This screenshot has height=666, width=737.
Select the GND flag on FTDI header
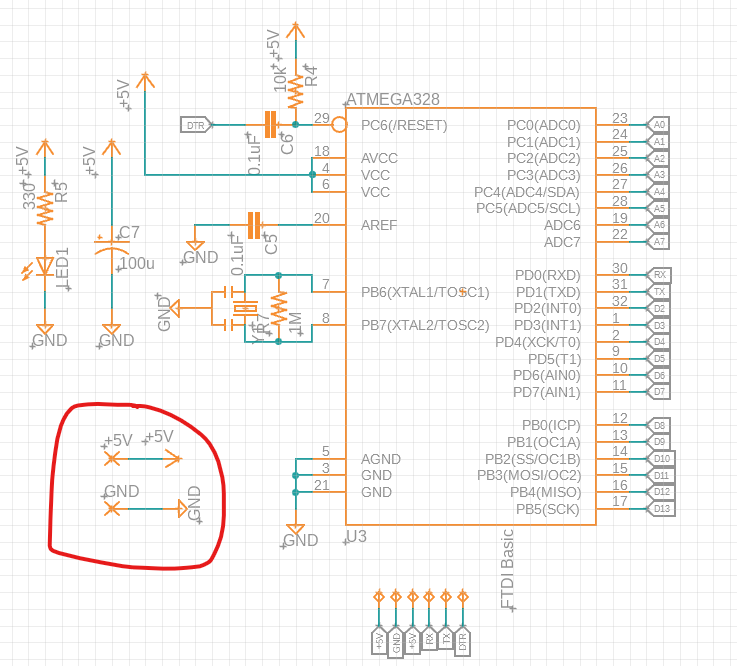(x=395, y=639)
